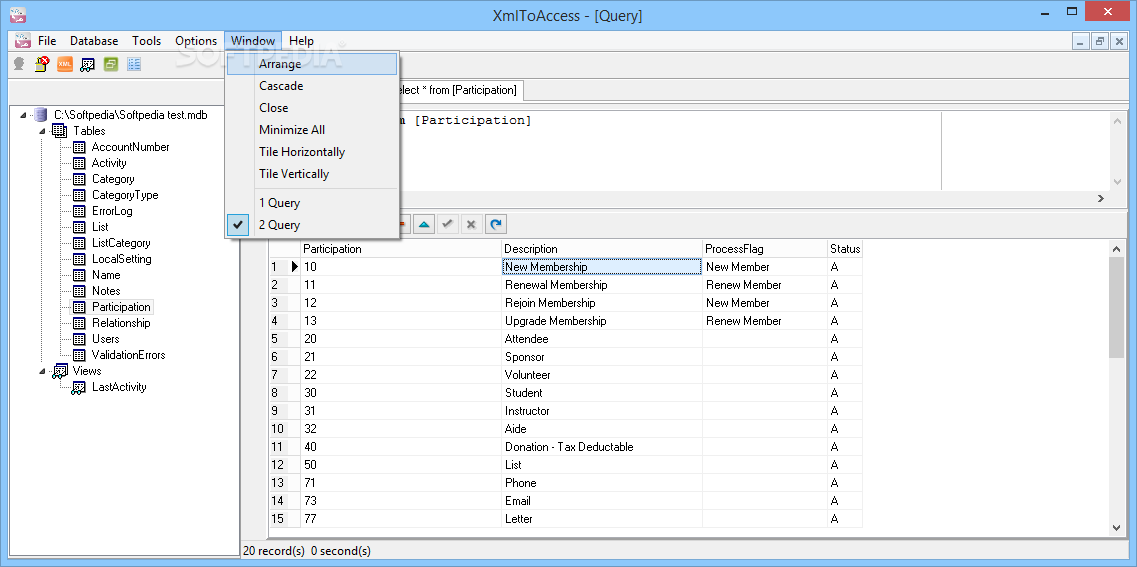The width and height of the screenshot is (1137, 567).
Task: Select the Participation table in tree
Action: 121,307
